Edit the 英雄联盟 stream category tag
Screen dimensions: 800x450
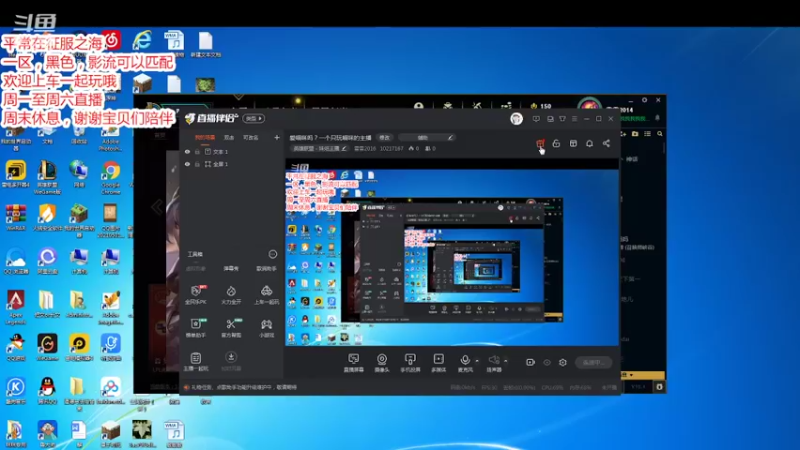coord(319,148)
